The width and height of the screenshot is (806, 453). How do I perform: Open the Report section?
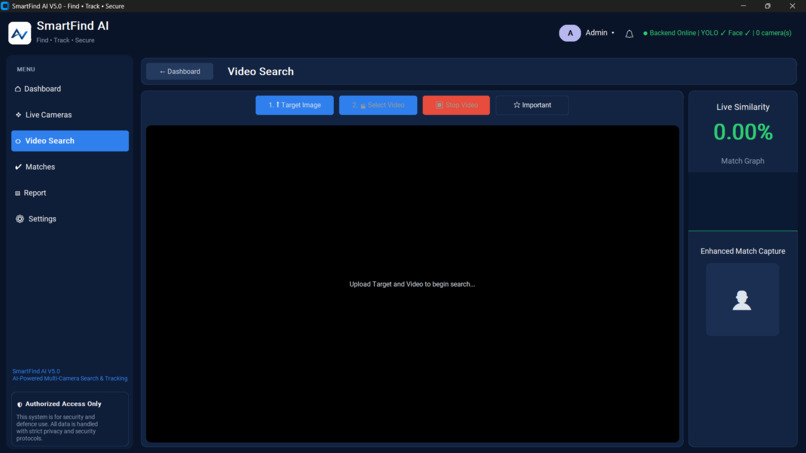pyautogui.click(x=70, y=193)
